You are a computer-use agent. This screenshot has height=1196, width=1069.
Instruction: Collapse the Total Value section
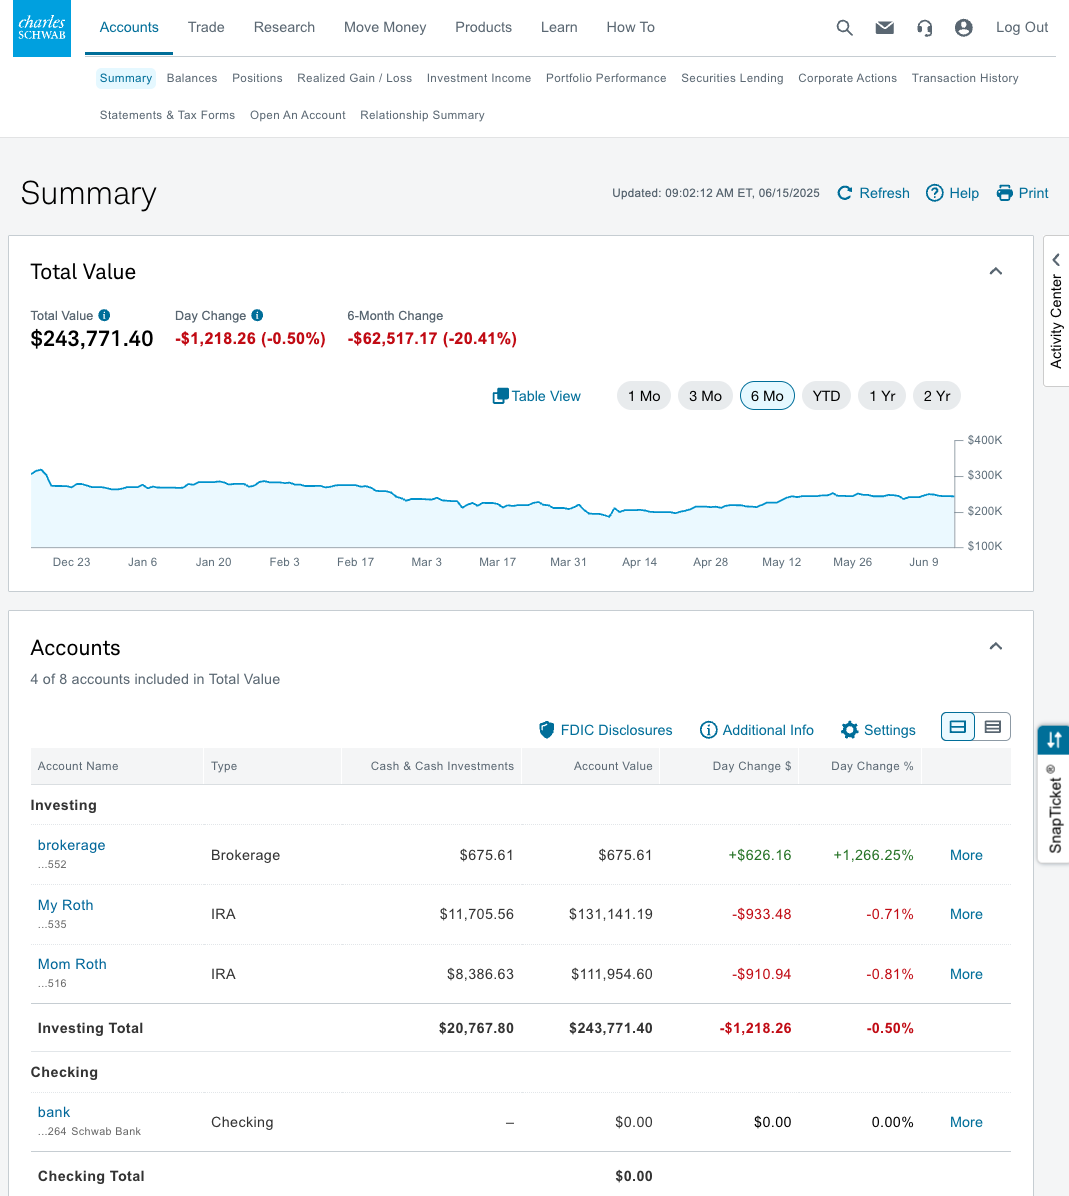click(x=996, y=272)
